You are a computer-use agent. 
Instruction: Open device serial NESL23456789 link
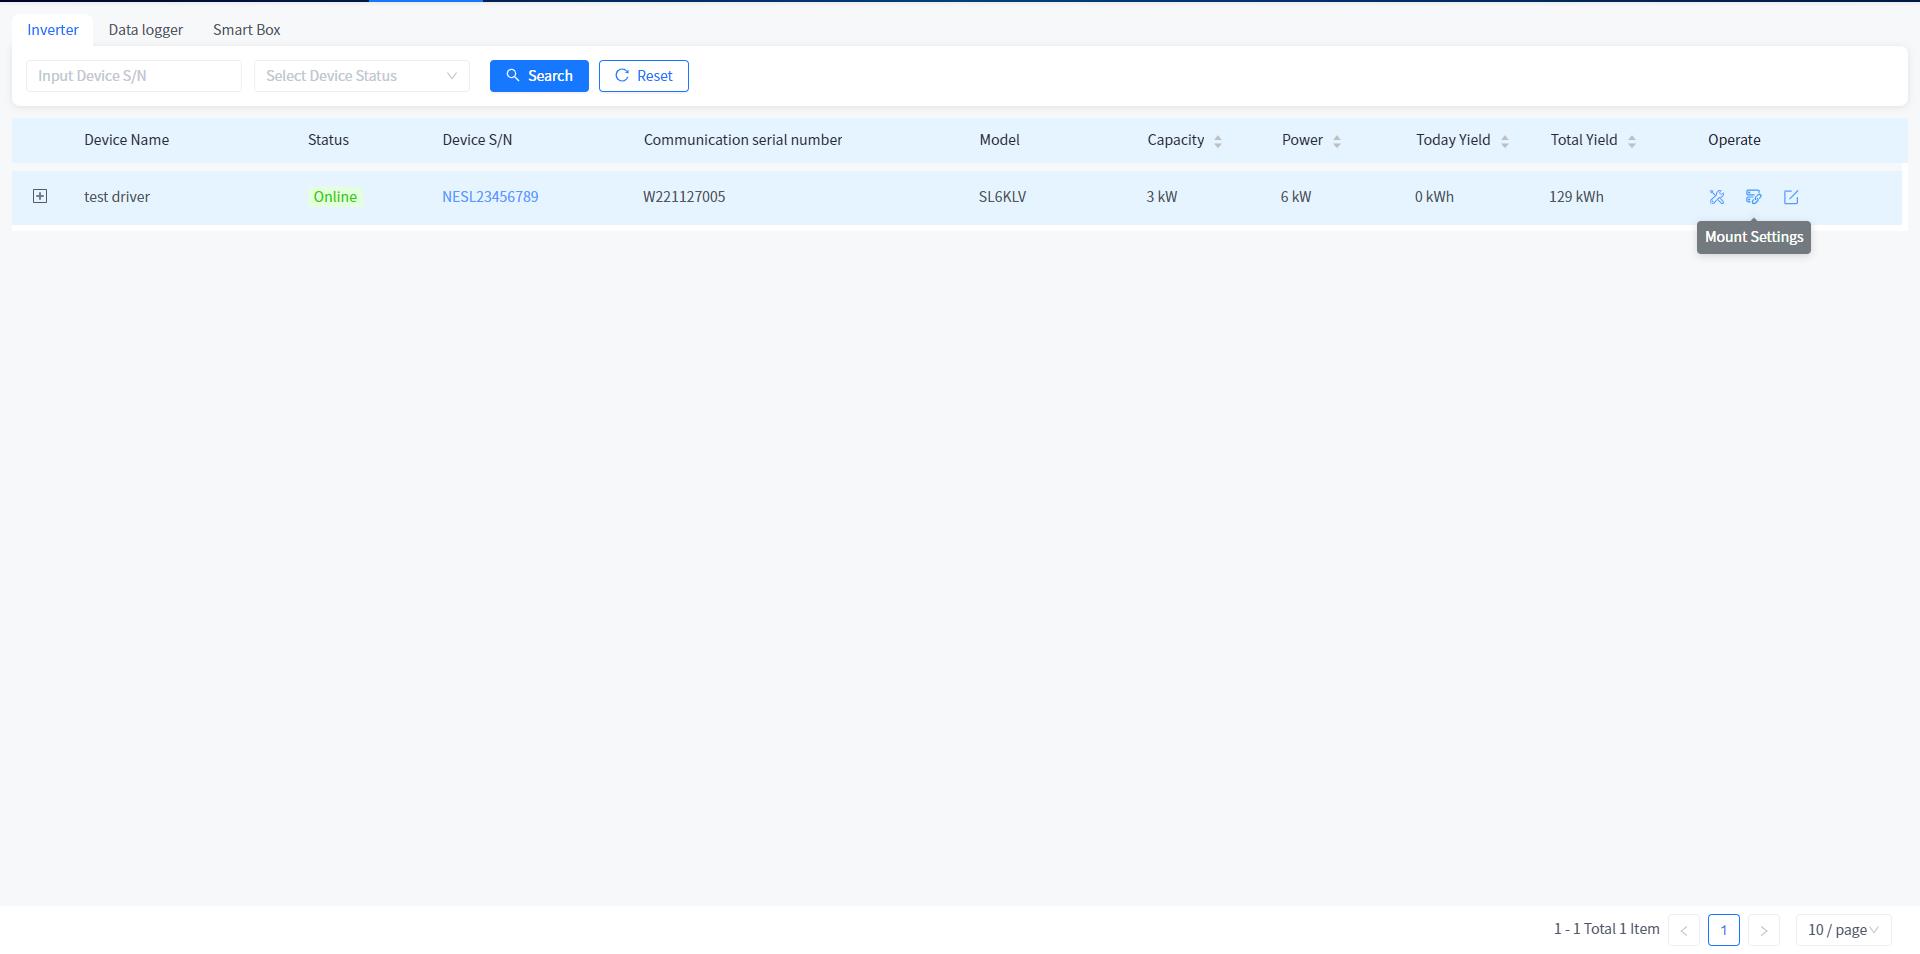[x=490, y=197]
